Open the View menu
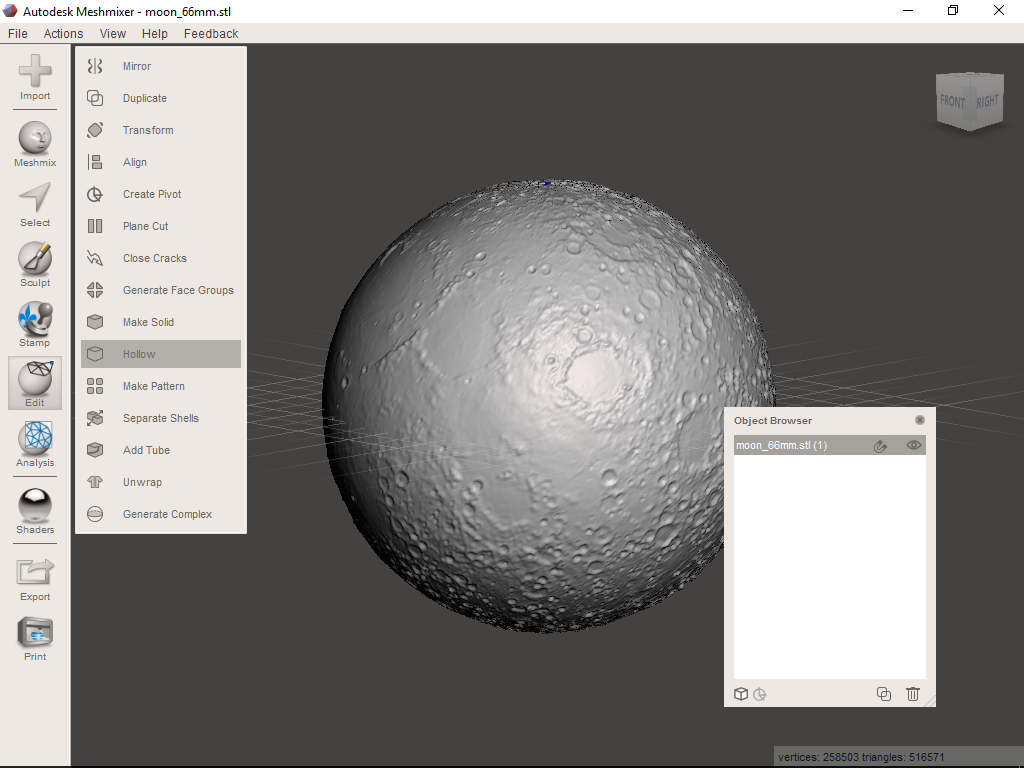Viewport: 1024px width, 768px height. click(x=112, y=33)
